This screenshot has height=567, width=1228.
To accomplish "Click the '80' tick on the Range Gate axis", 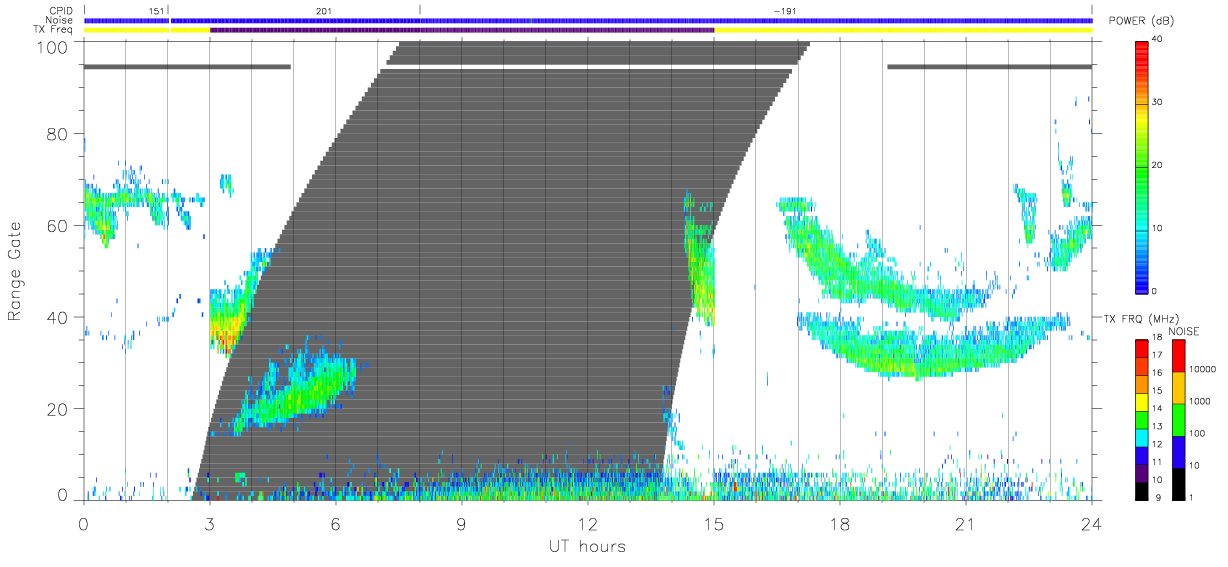I will [x=58, y=134].
